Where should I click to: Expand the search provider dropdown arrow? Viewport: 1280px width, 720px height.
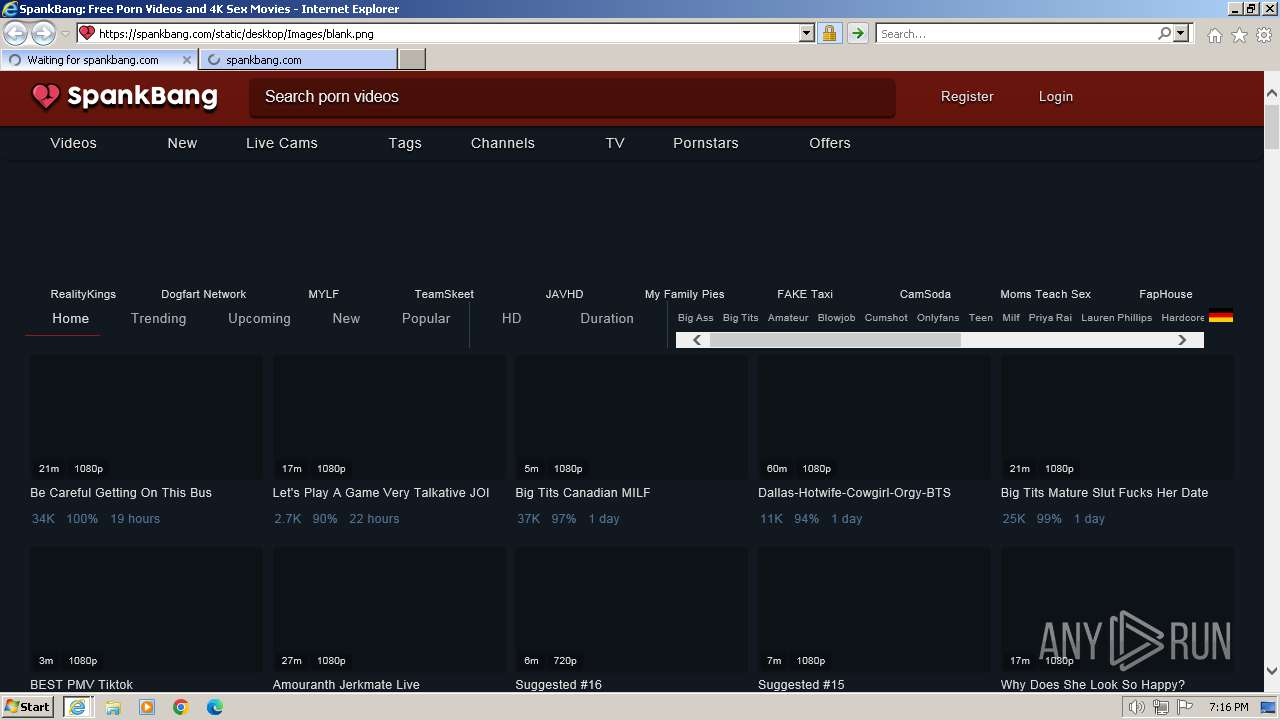click(x=1181, y=33)
